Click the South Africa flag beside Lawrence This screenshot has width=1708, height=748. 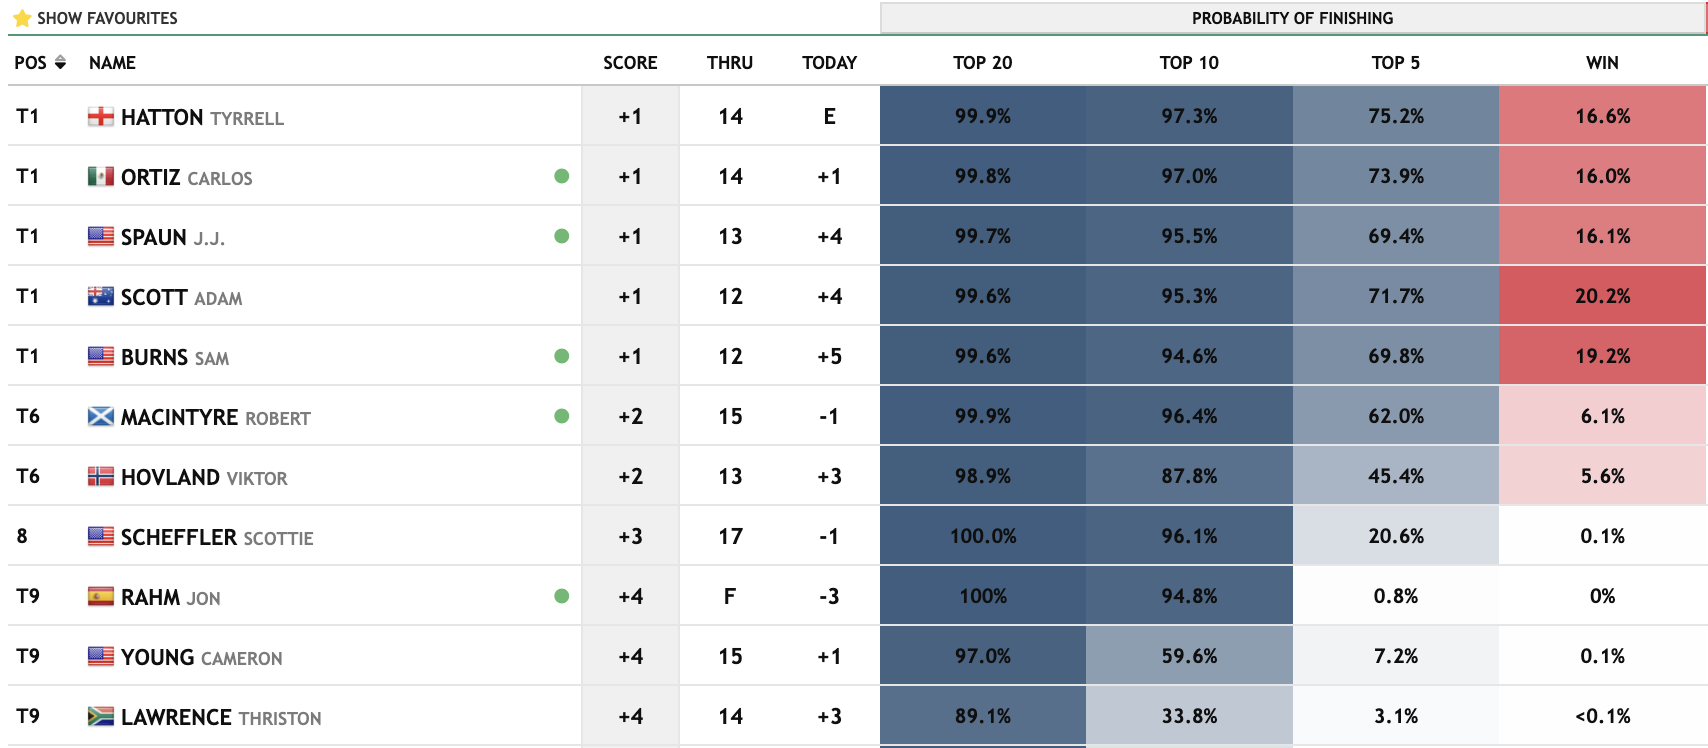(100, 717)
